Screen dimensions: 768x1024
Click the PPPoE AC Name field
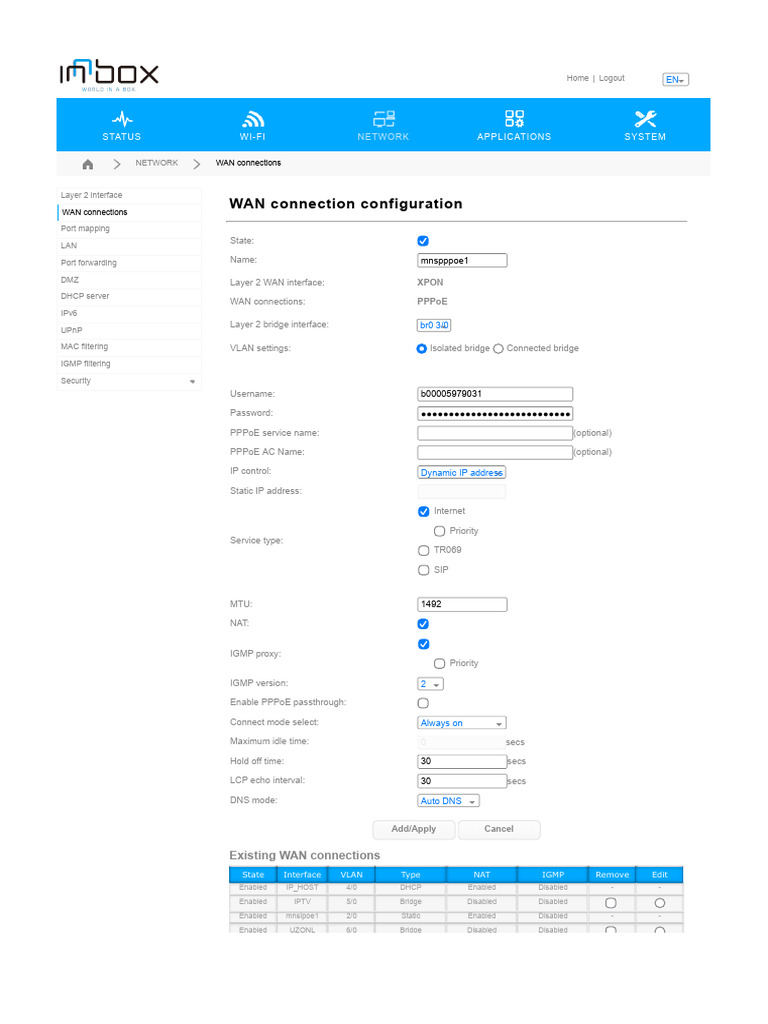pos(495,453)
